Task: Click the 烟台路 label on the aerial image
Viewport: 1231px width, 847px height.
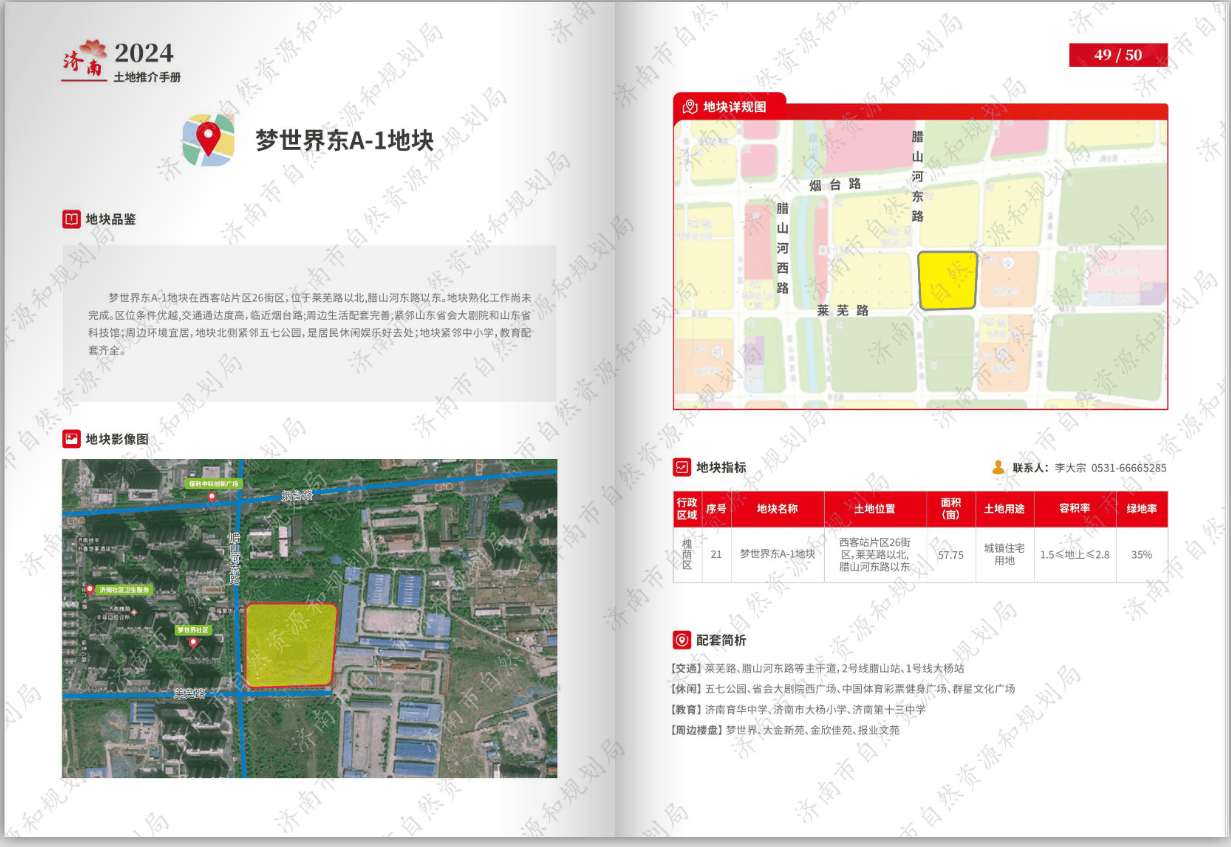Action: (x=297, y=495)
